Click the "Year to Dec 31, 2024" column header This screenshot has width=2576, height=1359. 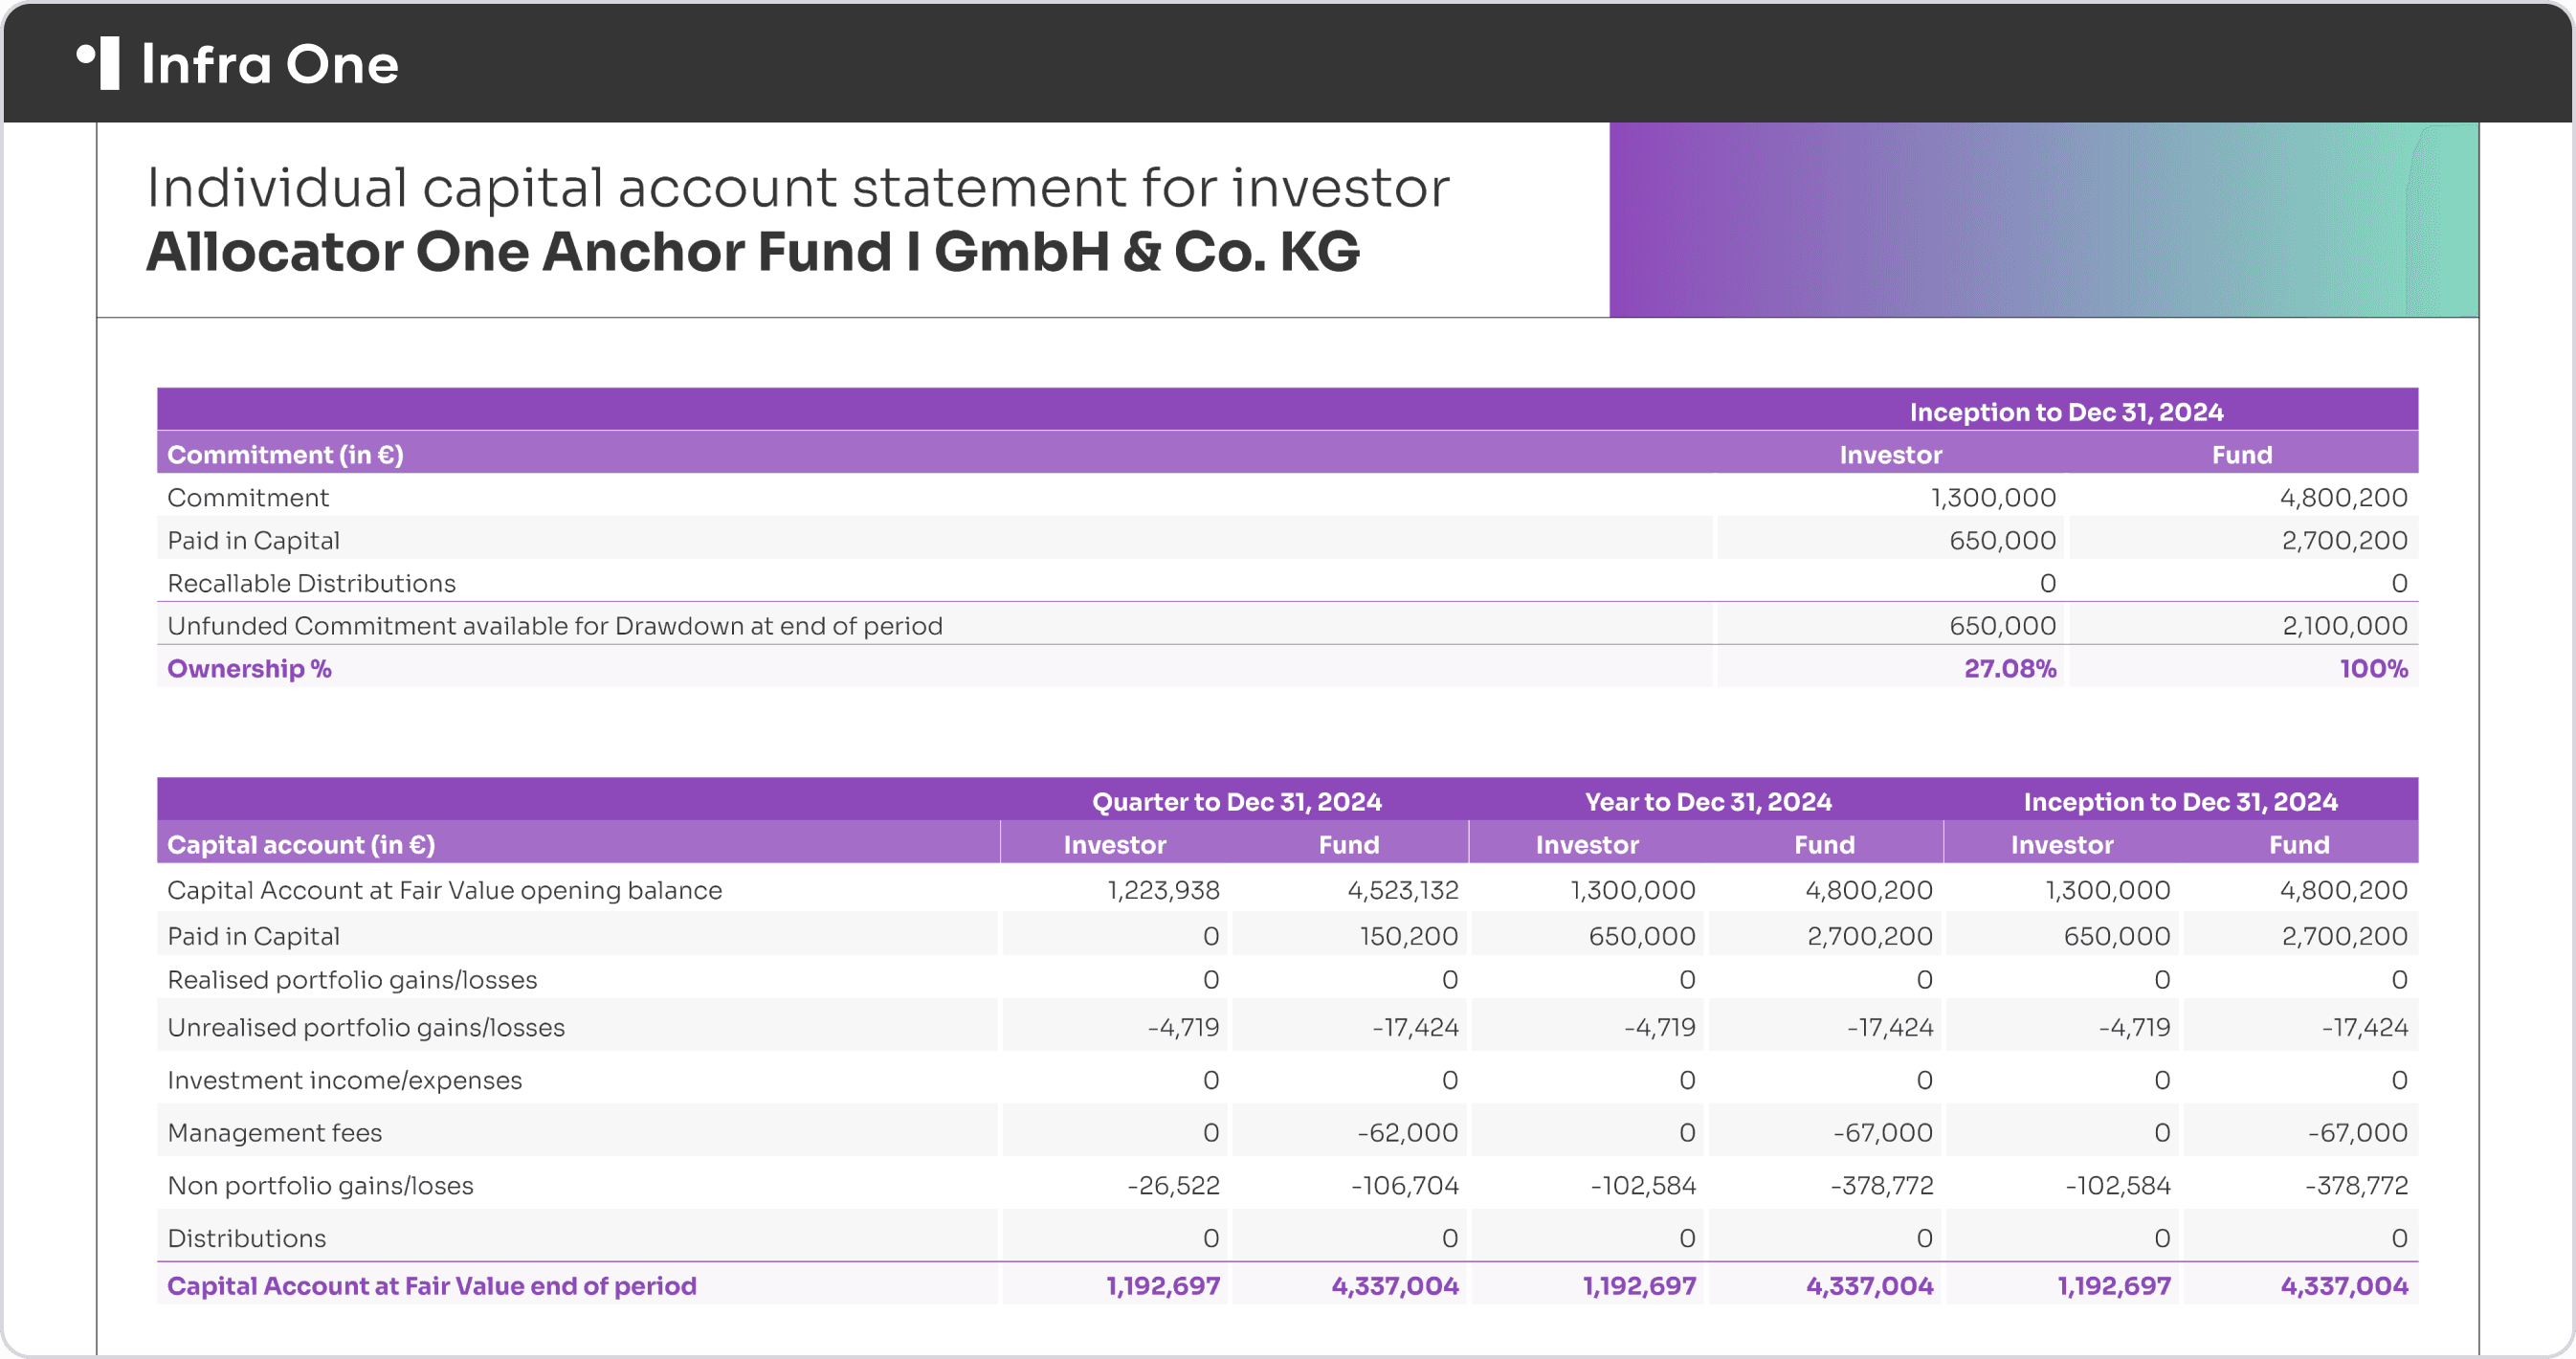point(1708,802)
